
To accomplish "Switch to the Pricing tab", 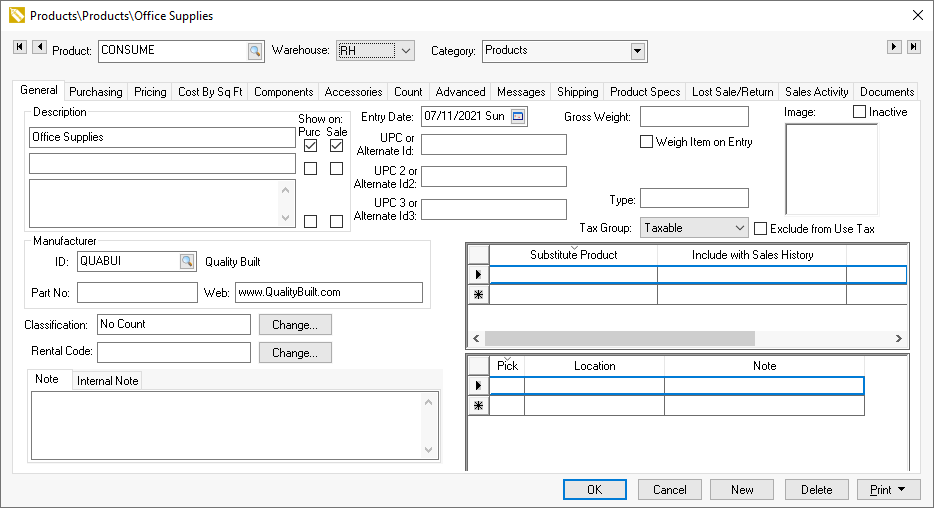I will (150, 92).
